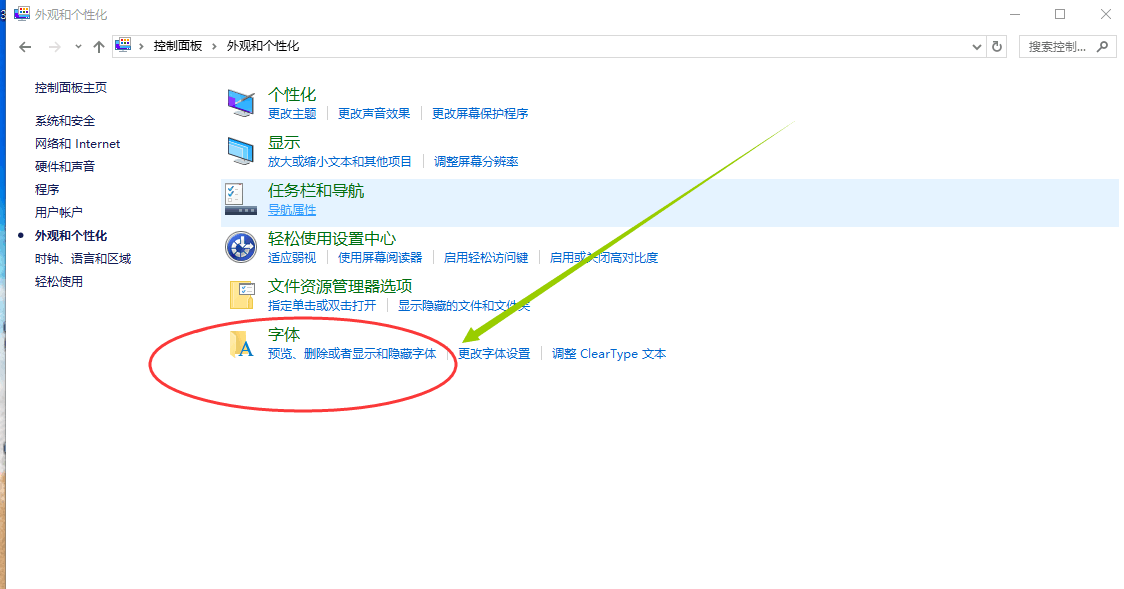Click the 指定单击或双击打开 link

[x=322, y=305]
